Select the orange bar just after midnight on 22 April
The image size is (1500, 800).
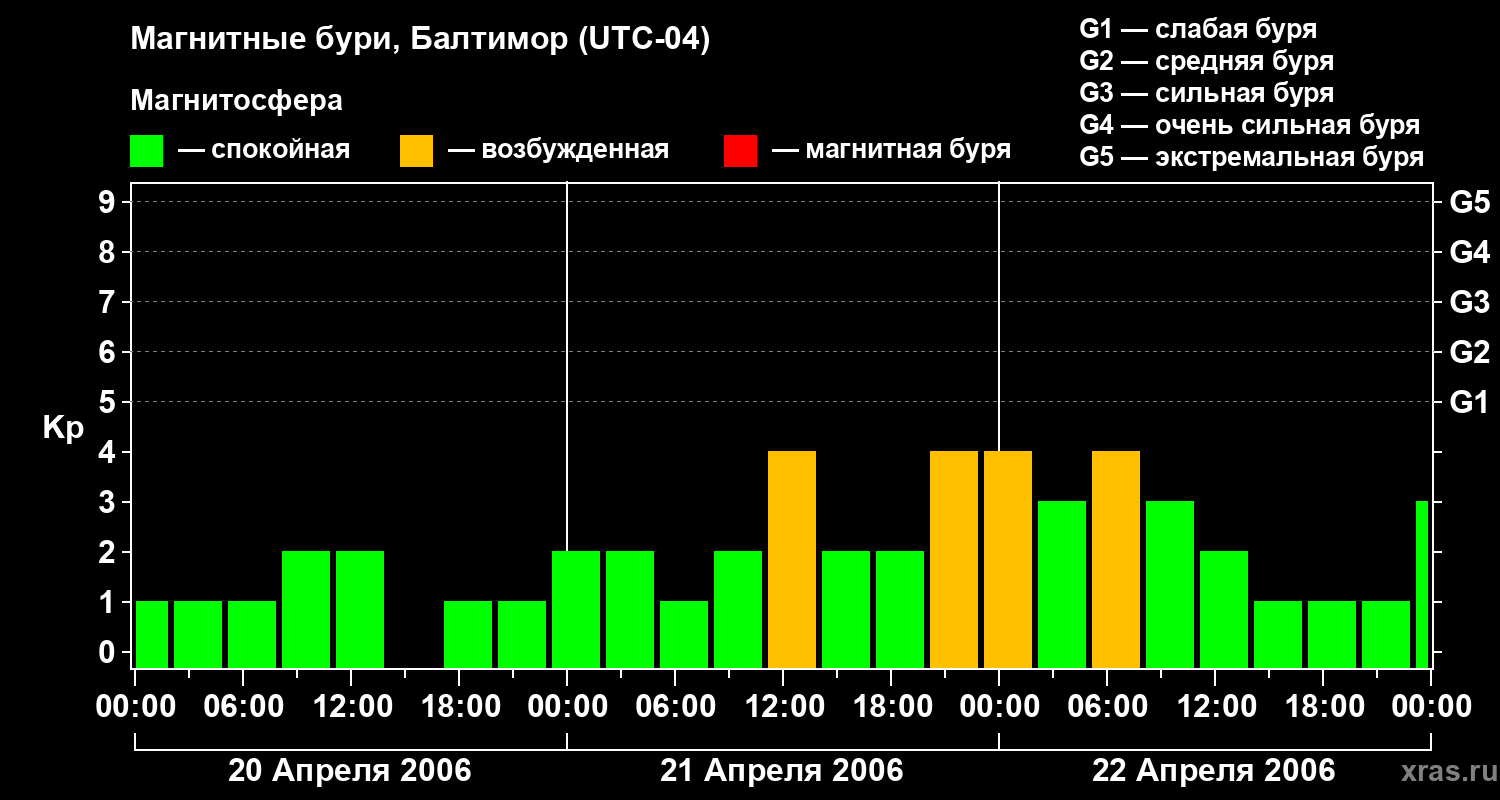click(x=1008, y=560)
